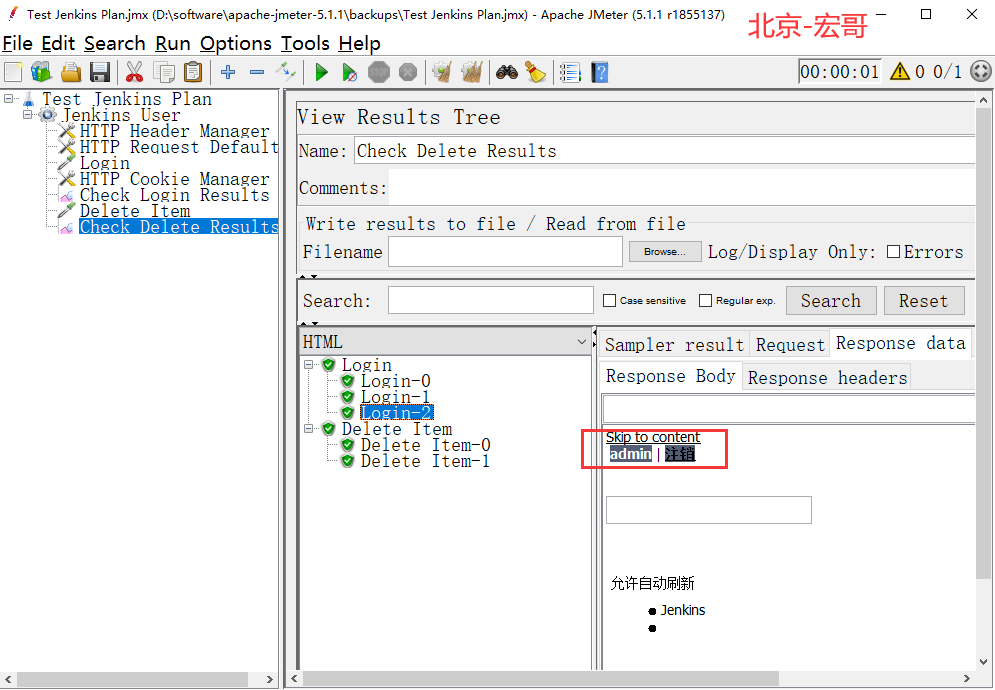Viewport: 995px width, 690px height.
Task: Click the Reset button
Action: 924,300
